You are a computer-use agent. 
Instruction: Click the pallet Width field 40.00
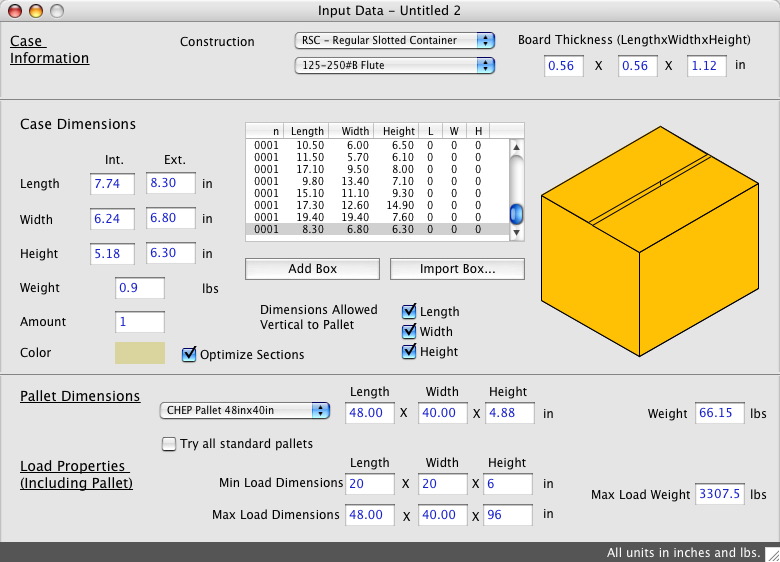[443, 413]
